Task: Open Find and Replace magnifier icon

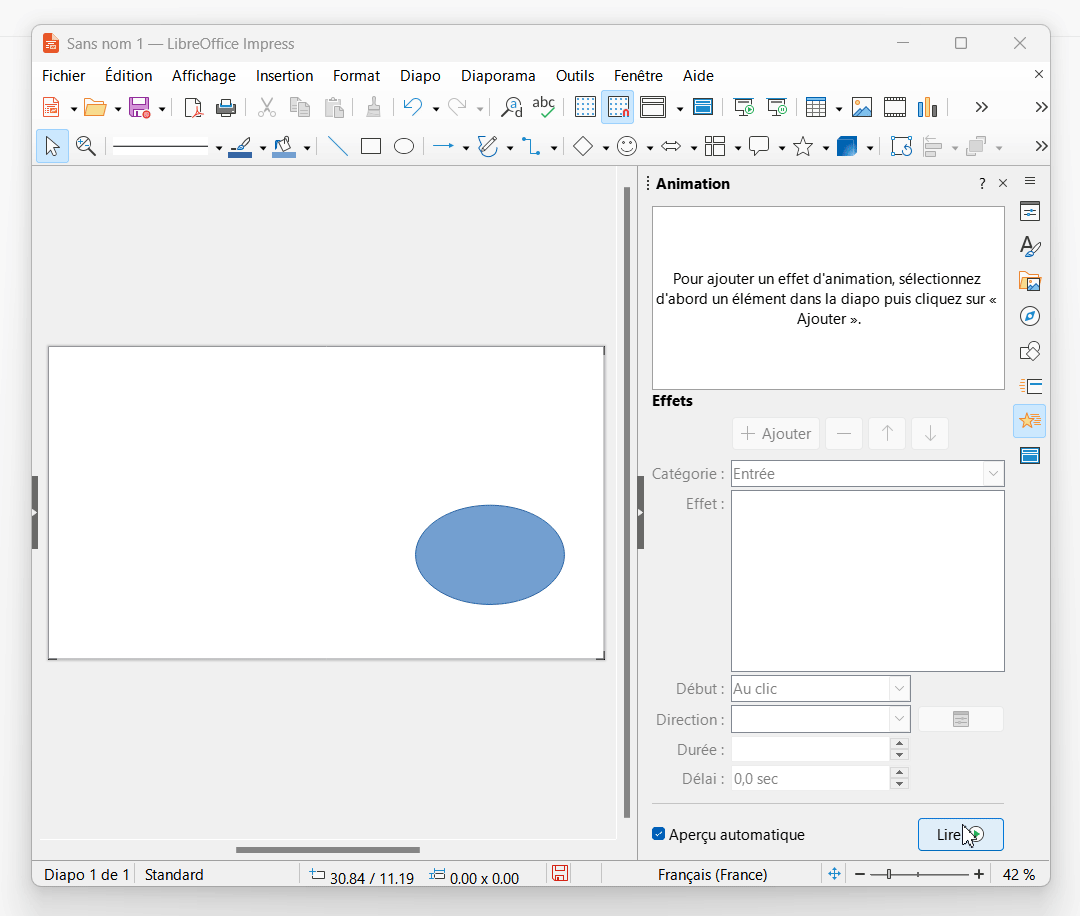Action: pos(511,107)
